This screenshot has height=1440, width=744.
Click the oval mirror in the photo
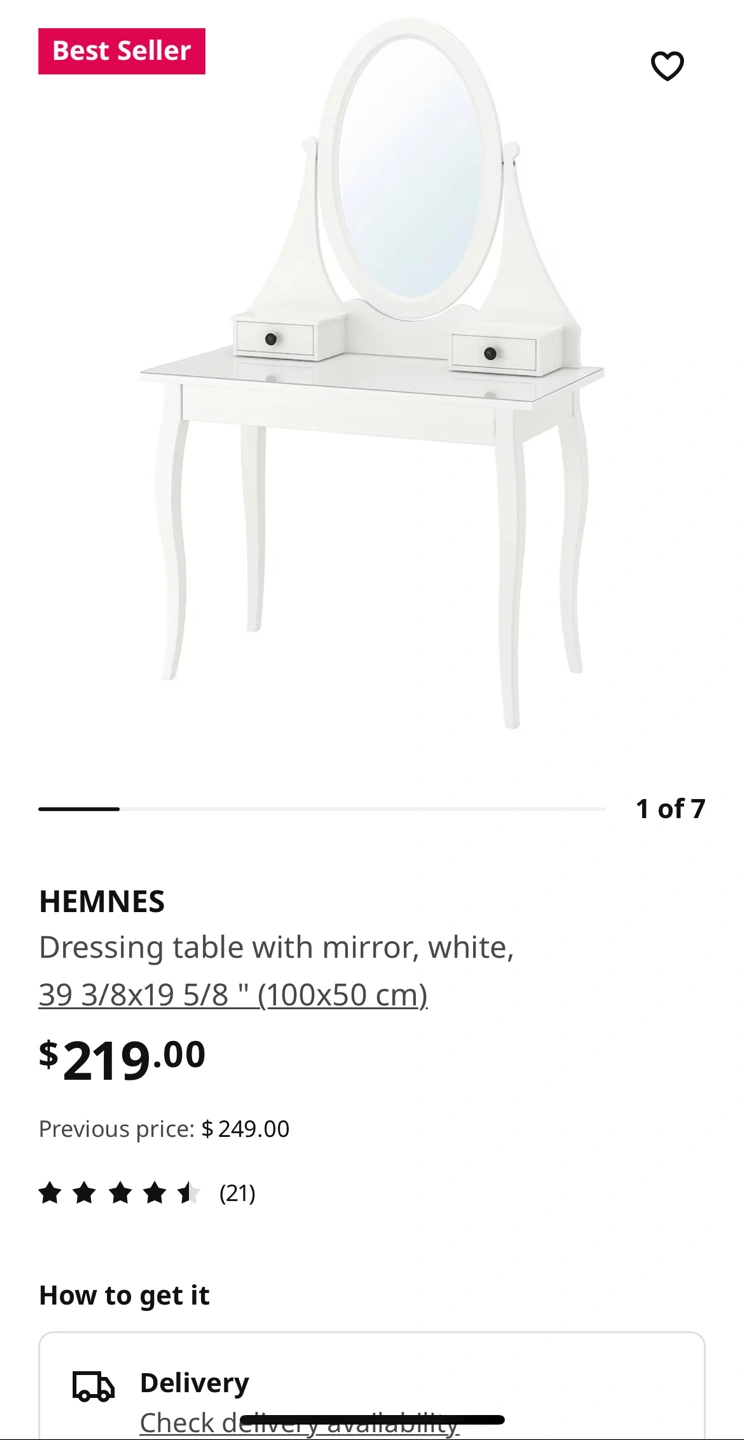pos(409,166)
